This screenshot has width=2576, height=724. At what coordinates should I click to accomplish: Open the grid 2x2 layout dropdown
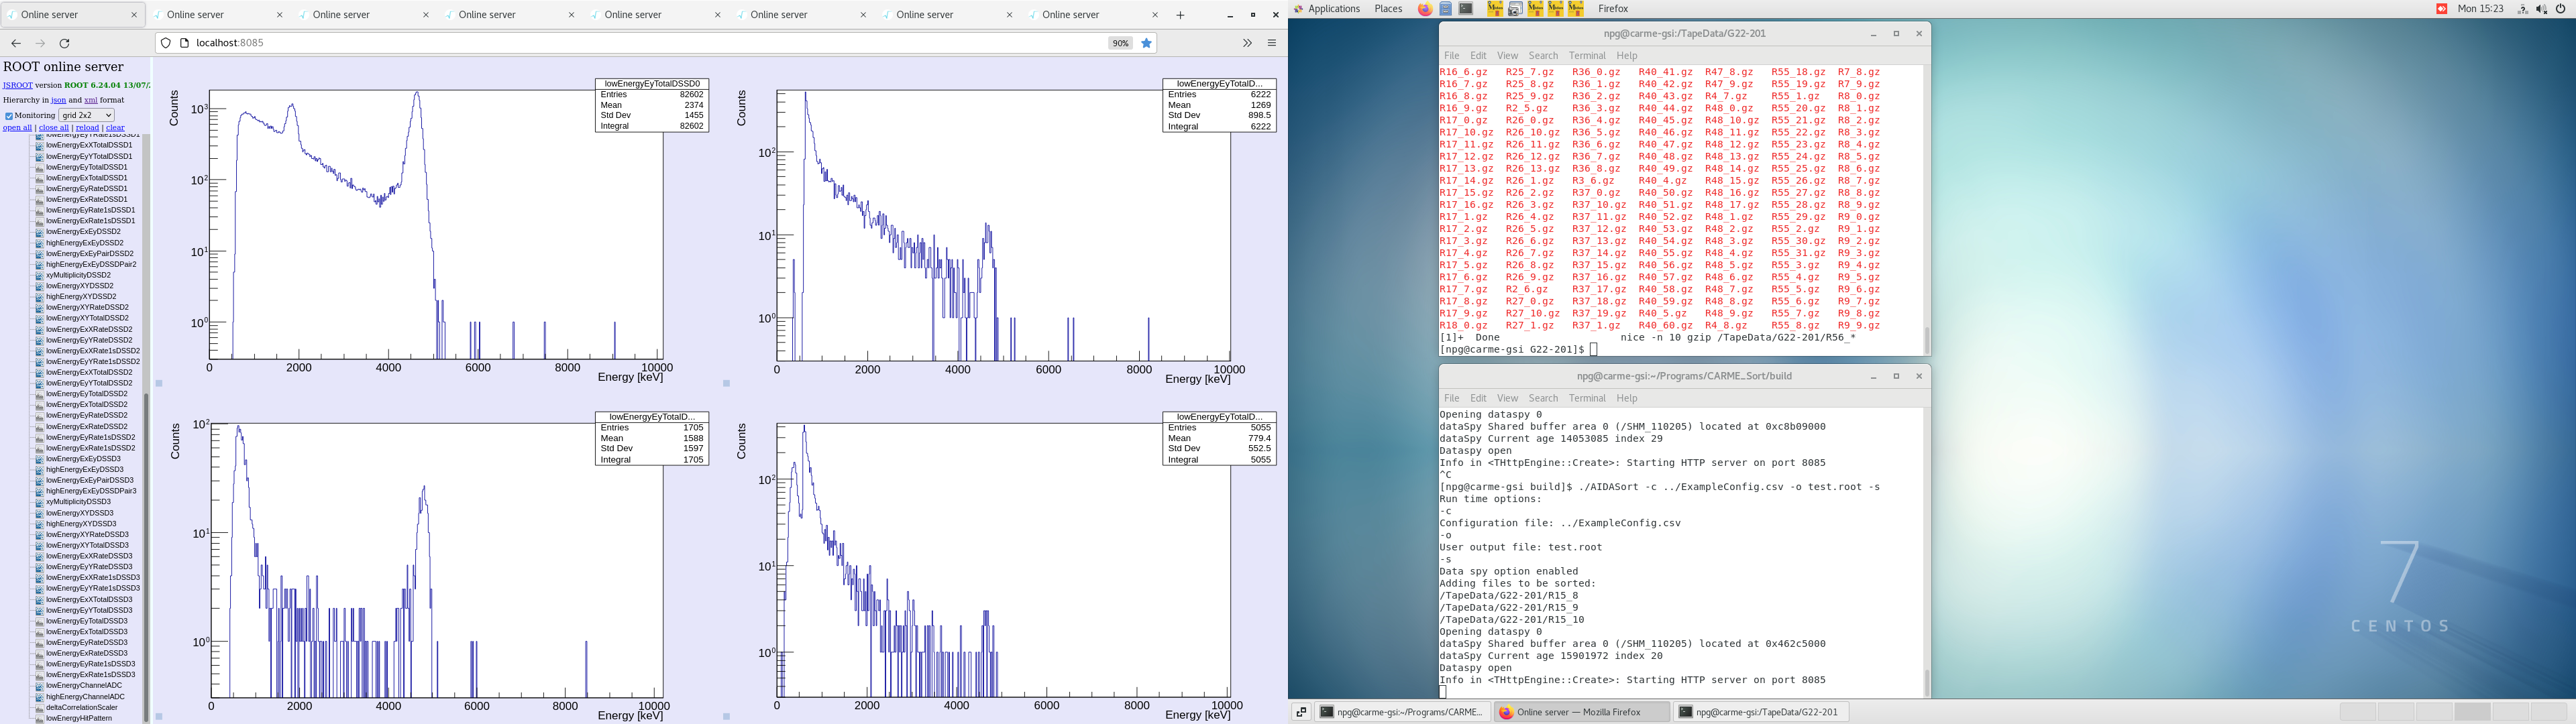tap(86, 115)
